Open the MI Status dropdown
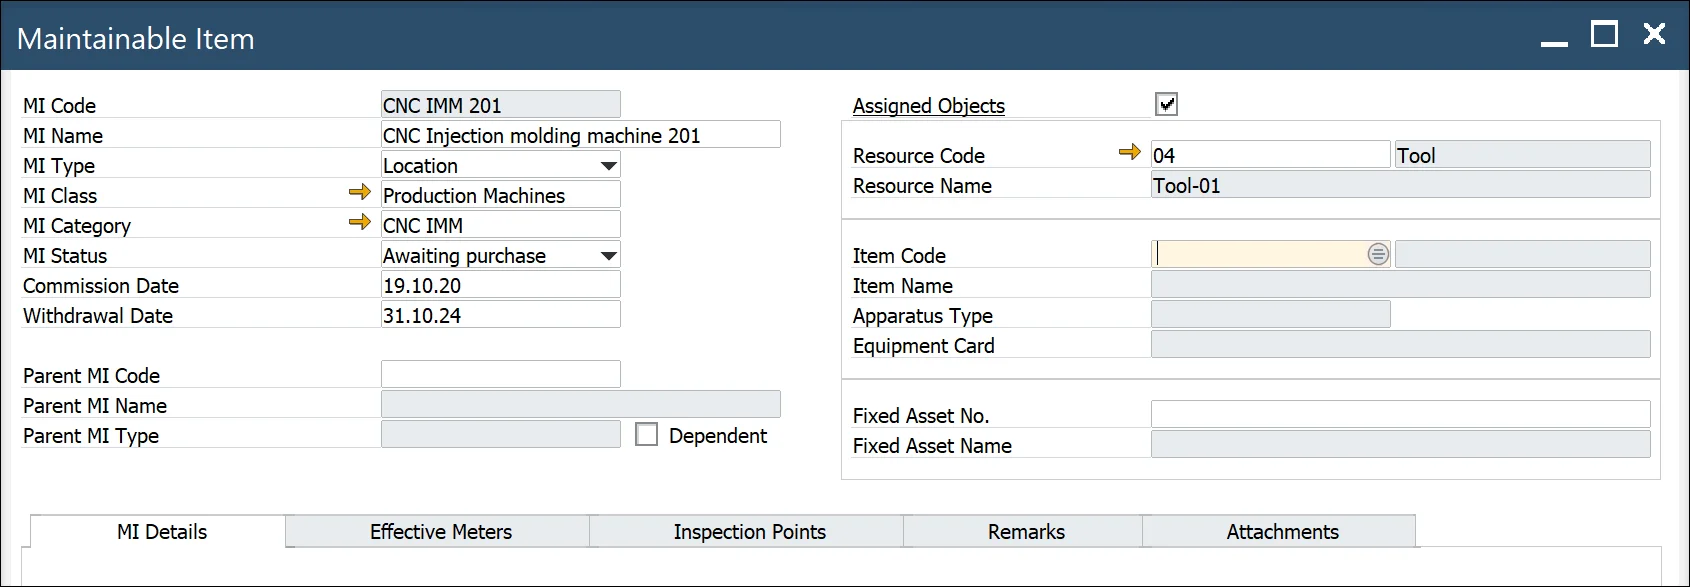This screenshot has width=1690, height=587. pos(608,256)
